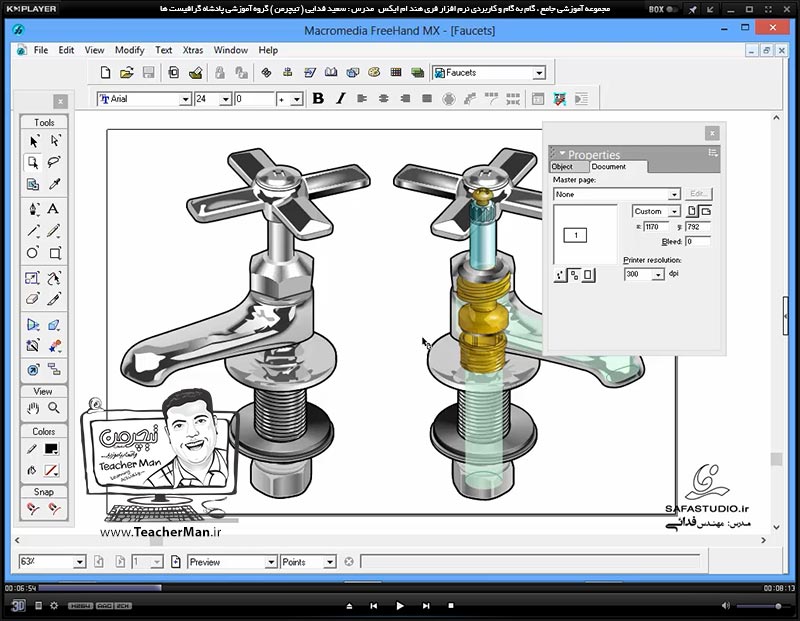Toggle KMPlayer 3D mode button

(x=18, y=606)
